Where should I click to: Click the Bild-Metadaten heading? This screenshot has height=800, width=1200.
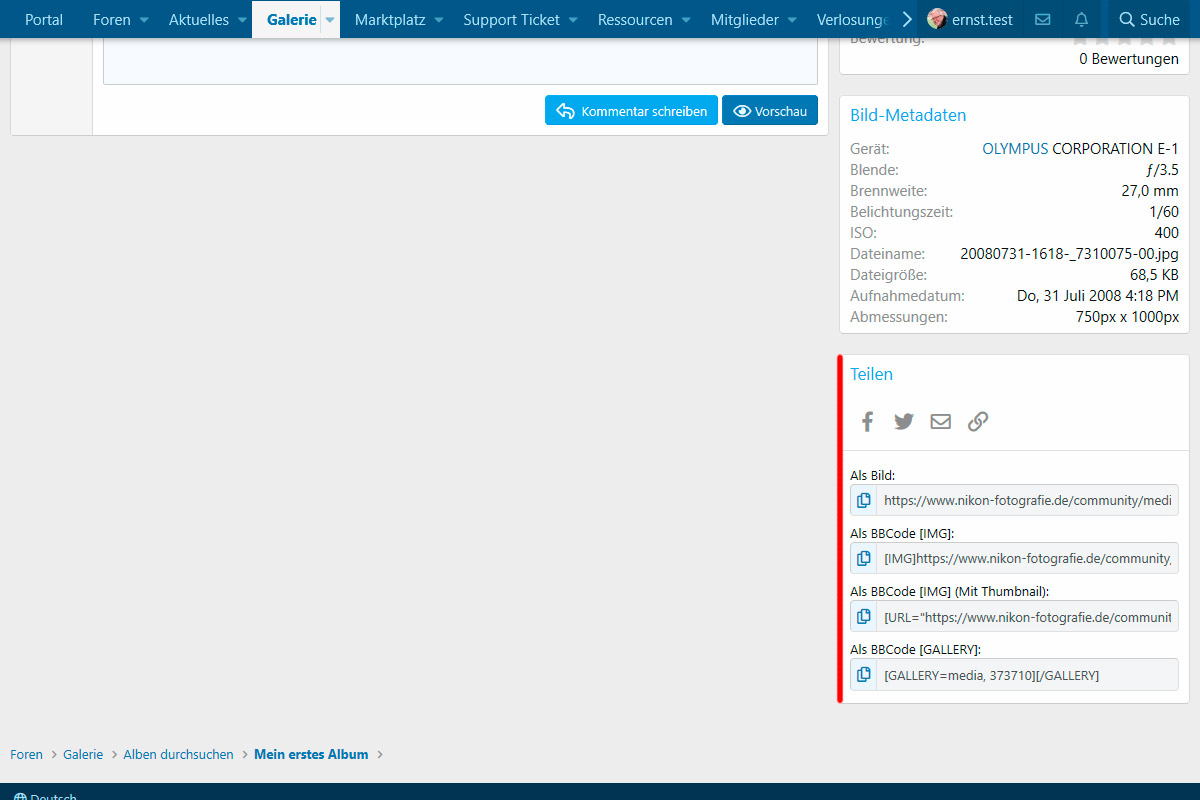[x=908, y=115]
